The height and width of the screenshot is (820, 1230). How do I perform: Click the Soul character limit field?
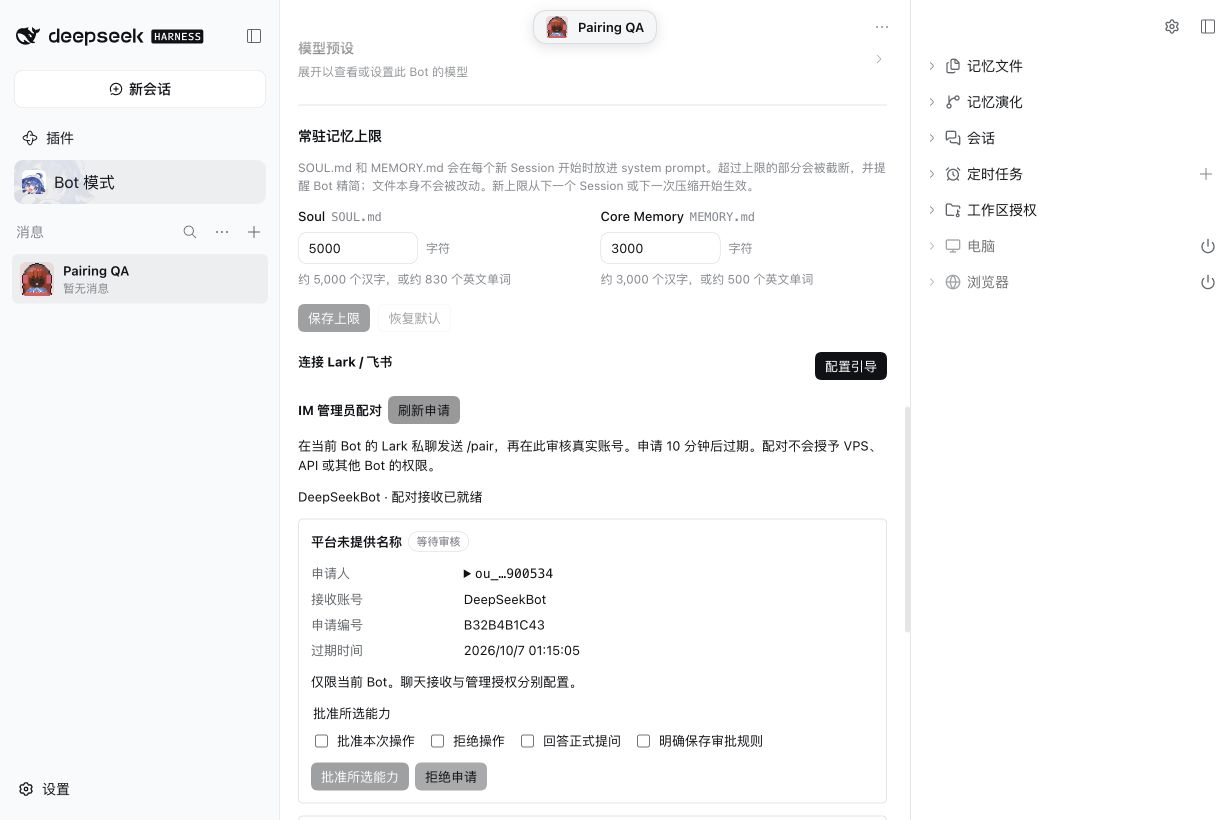click(358, 248)
